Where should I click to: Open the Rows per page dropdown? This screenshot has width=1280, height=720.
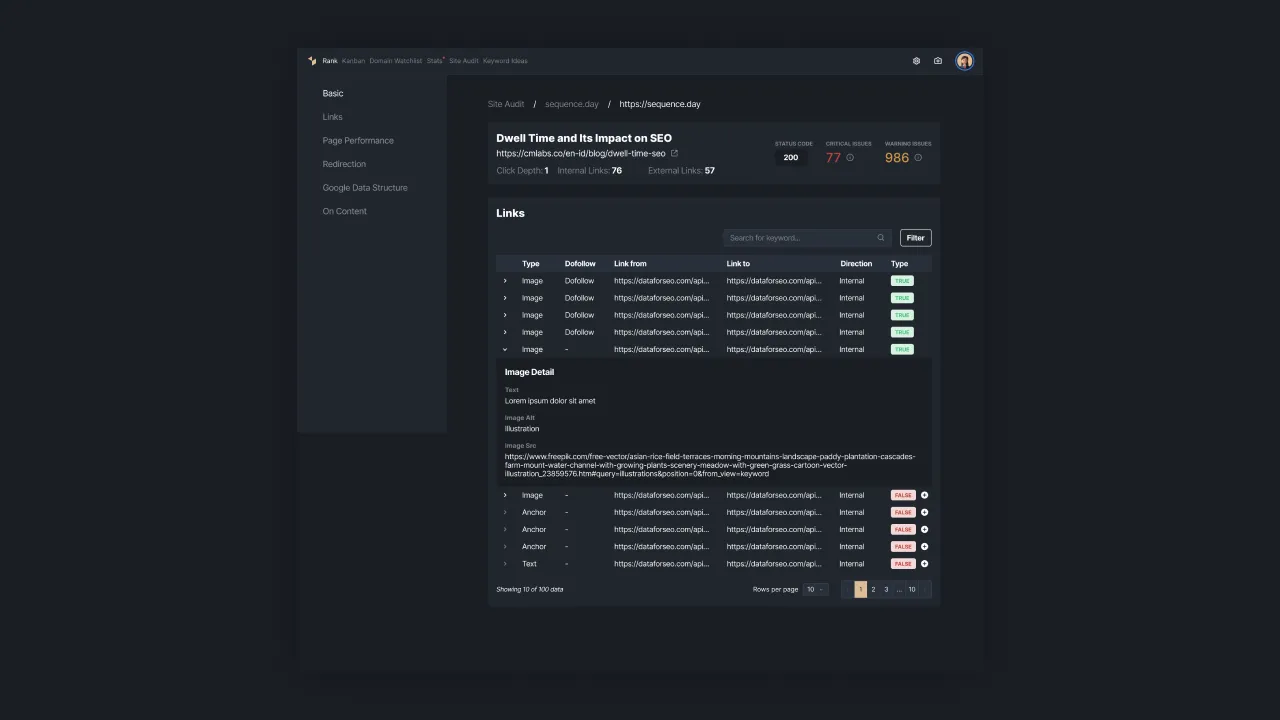coord(816,589)
